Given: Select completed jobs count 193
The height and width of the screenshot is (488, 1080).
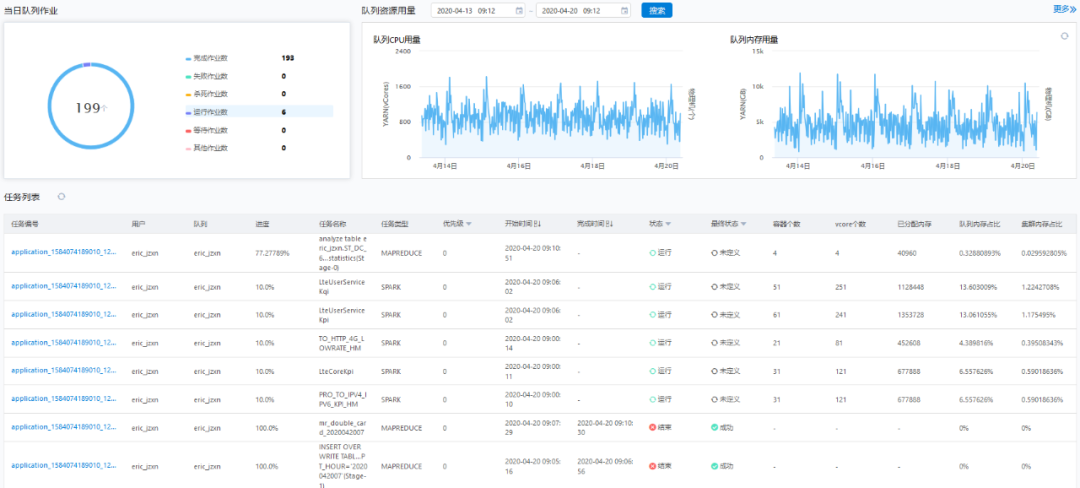Looking at the screenshot, I should point(288,58).
